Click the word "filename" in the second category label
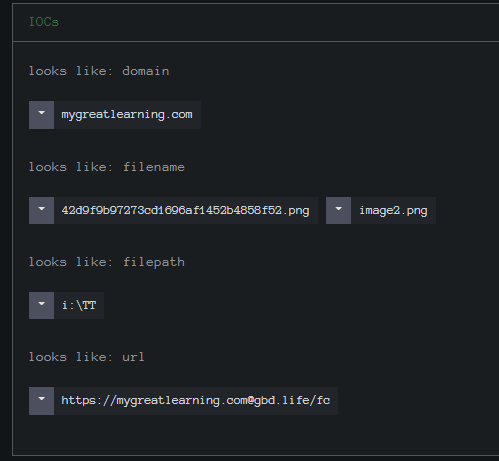The height and width of the screenshot is (461, 499). 154,167
